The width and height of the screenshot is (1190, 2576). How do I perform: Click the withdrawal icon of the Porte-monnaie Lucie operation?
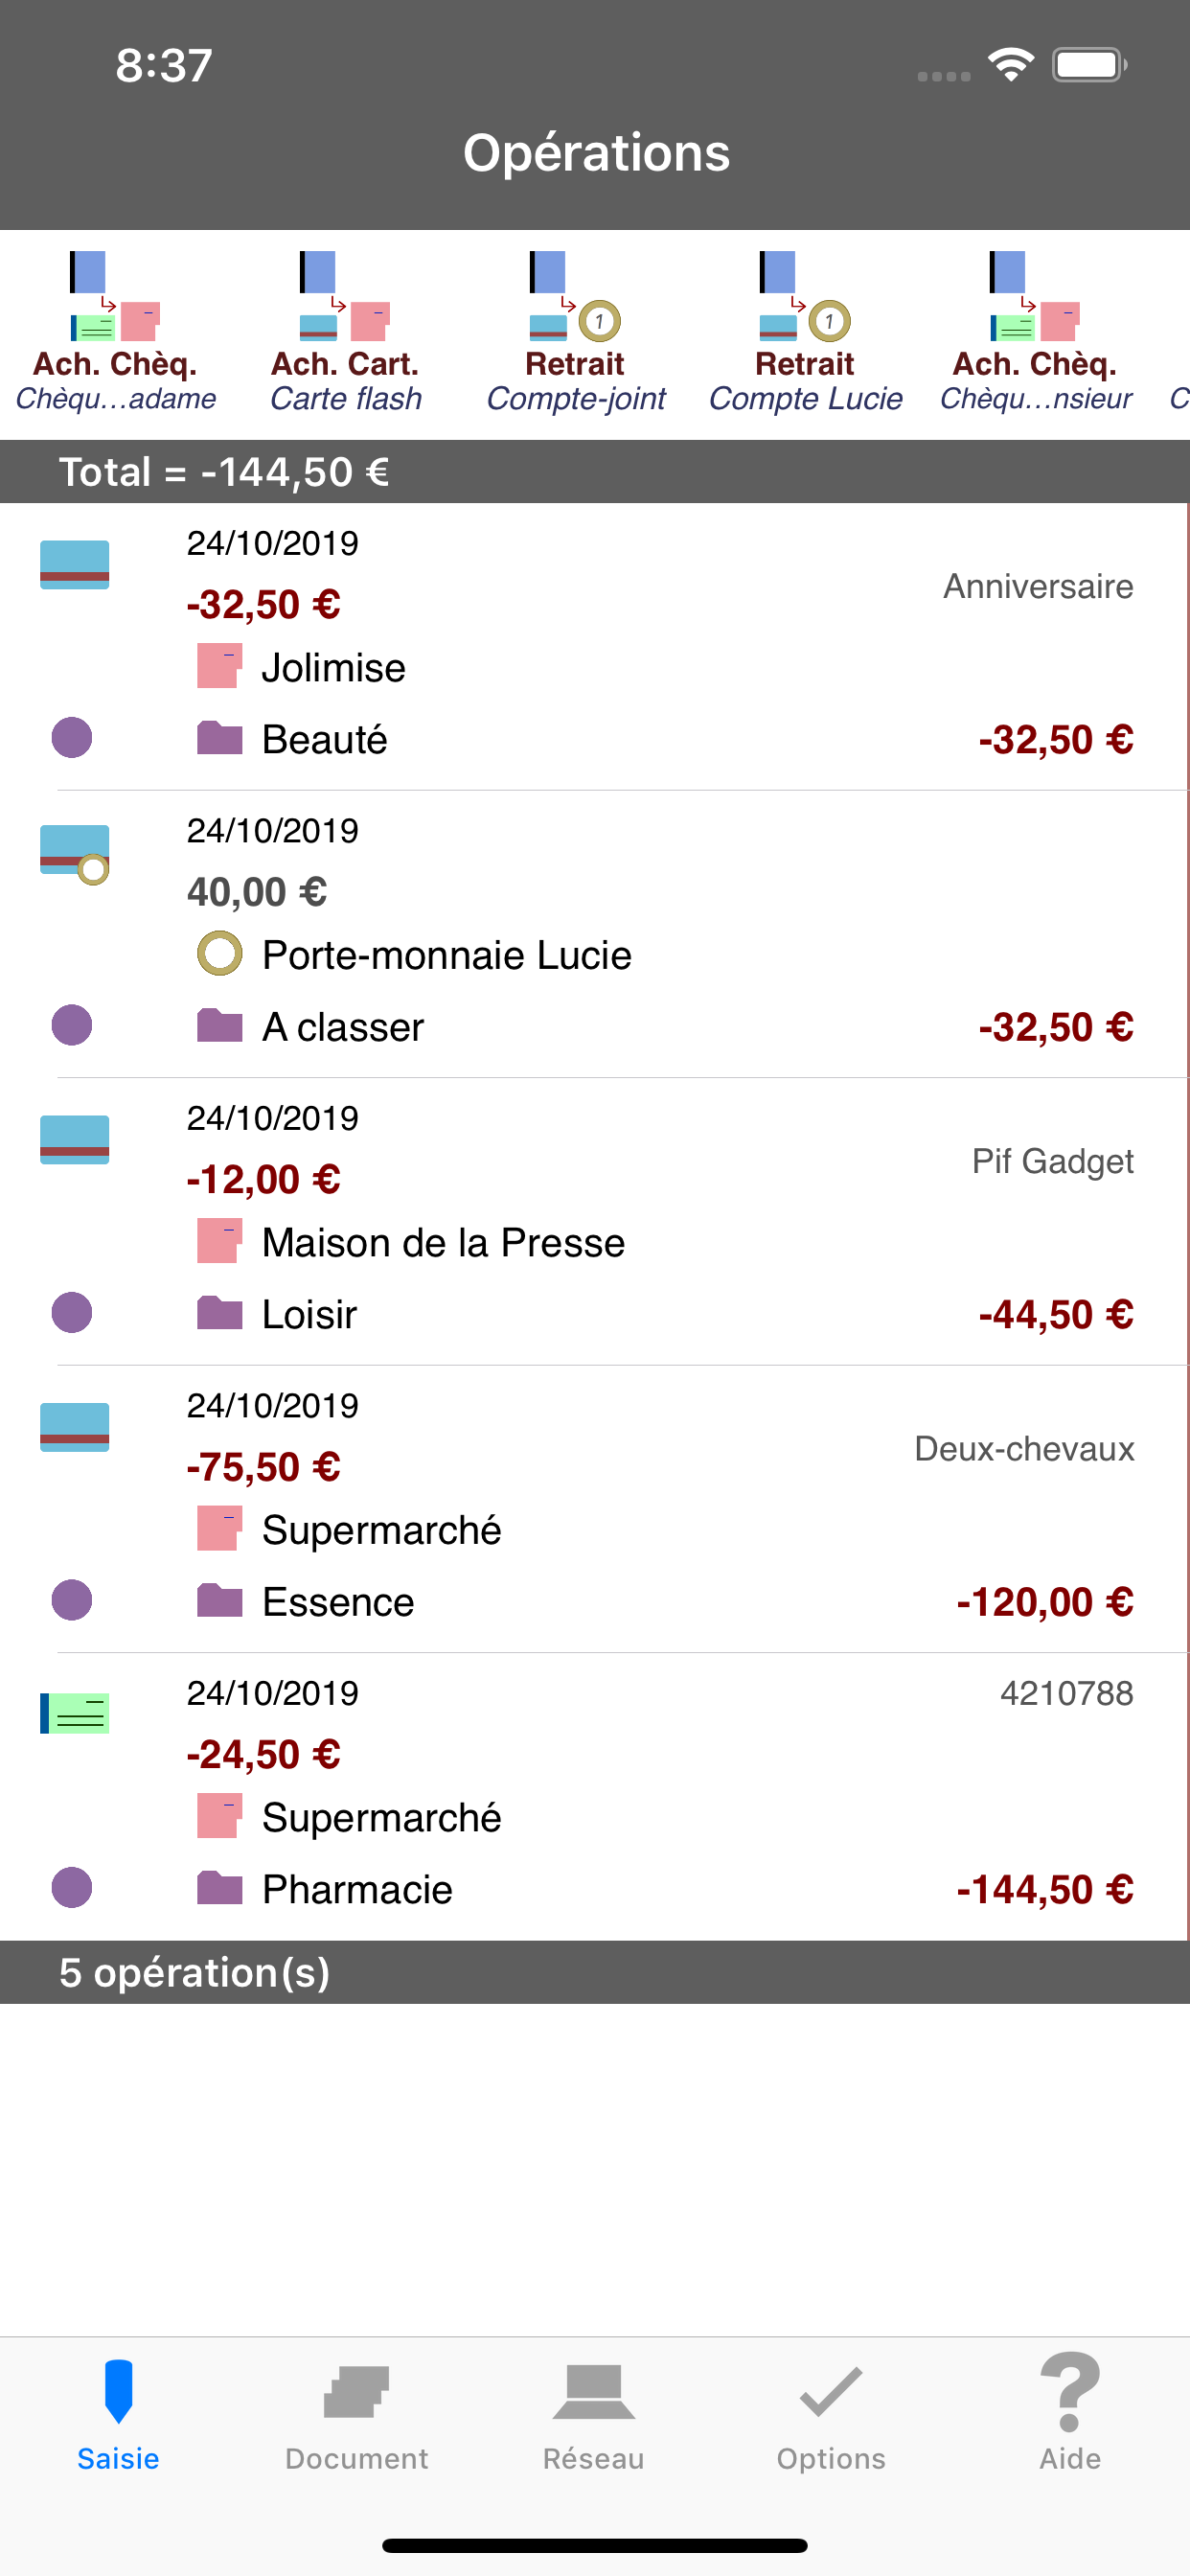(74, 854)
